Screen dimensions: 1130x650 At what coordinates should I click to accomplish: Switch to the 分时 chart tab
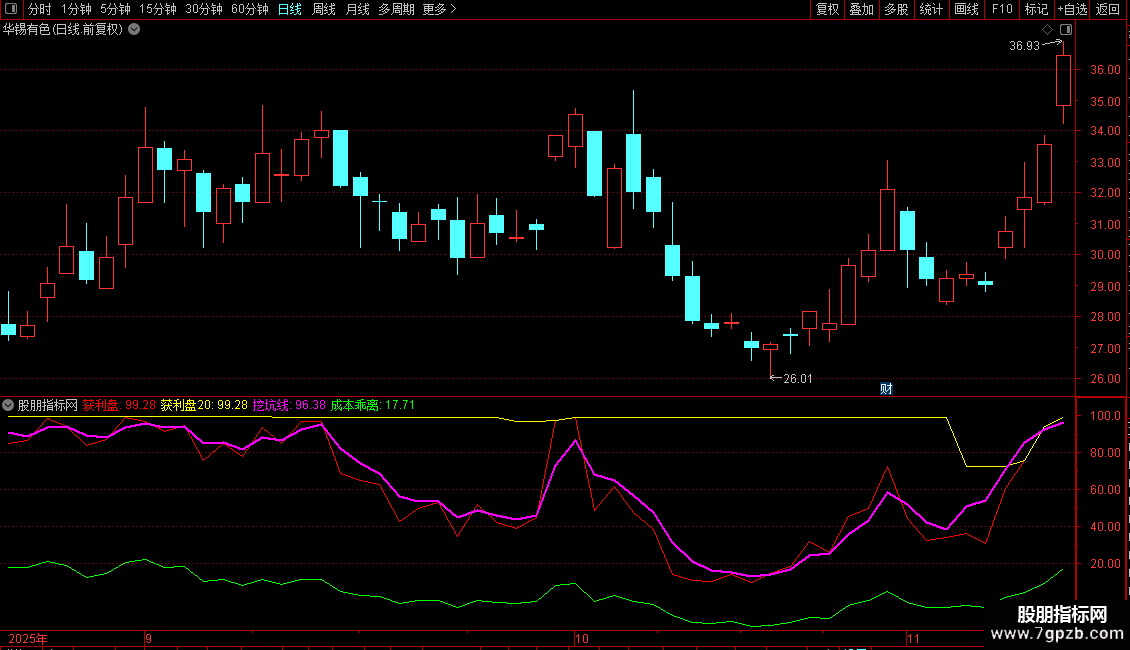40,9
